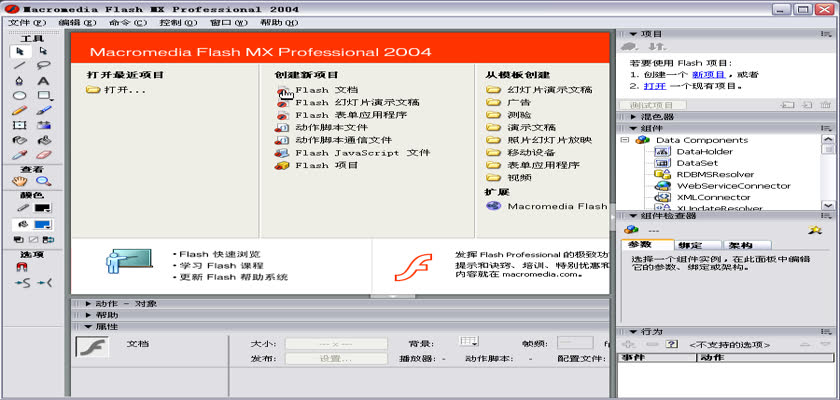
Task: Select the Fill Transform tool
Action: (x=43, y=125)
